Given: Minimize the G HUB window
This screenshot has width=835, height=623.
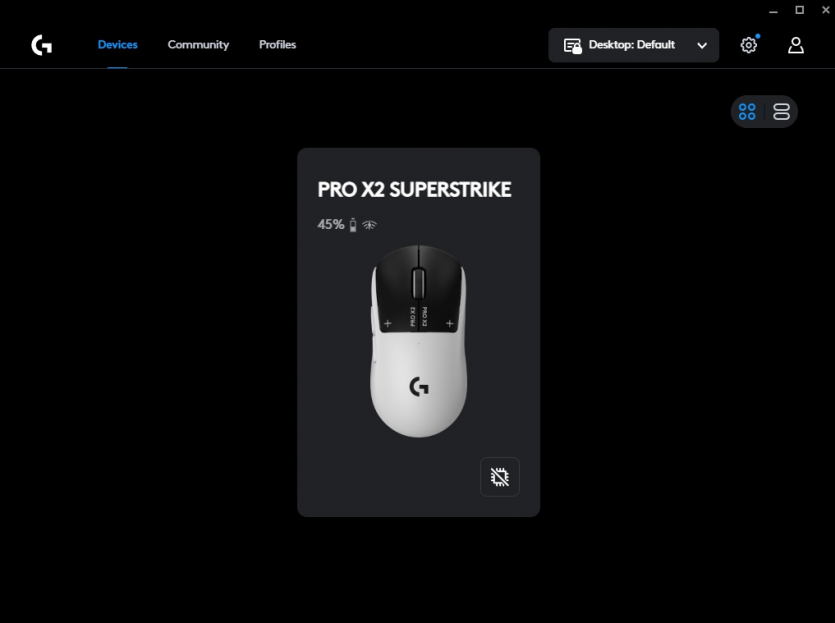Looking at the screenshot, I should (773, 11).
